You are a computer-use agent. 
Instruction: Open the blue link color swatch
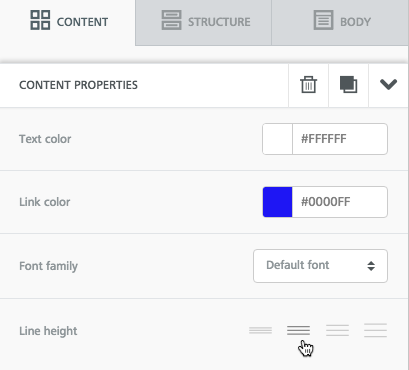[x=277, y=202]
